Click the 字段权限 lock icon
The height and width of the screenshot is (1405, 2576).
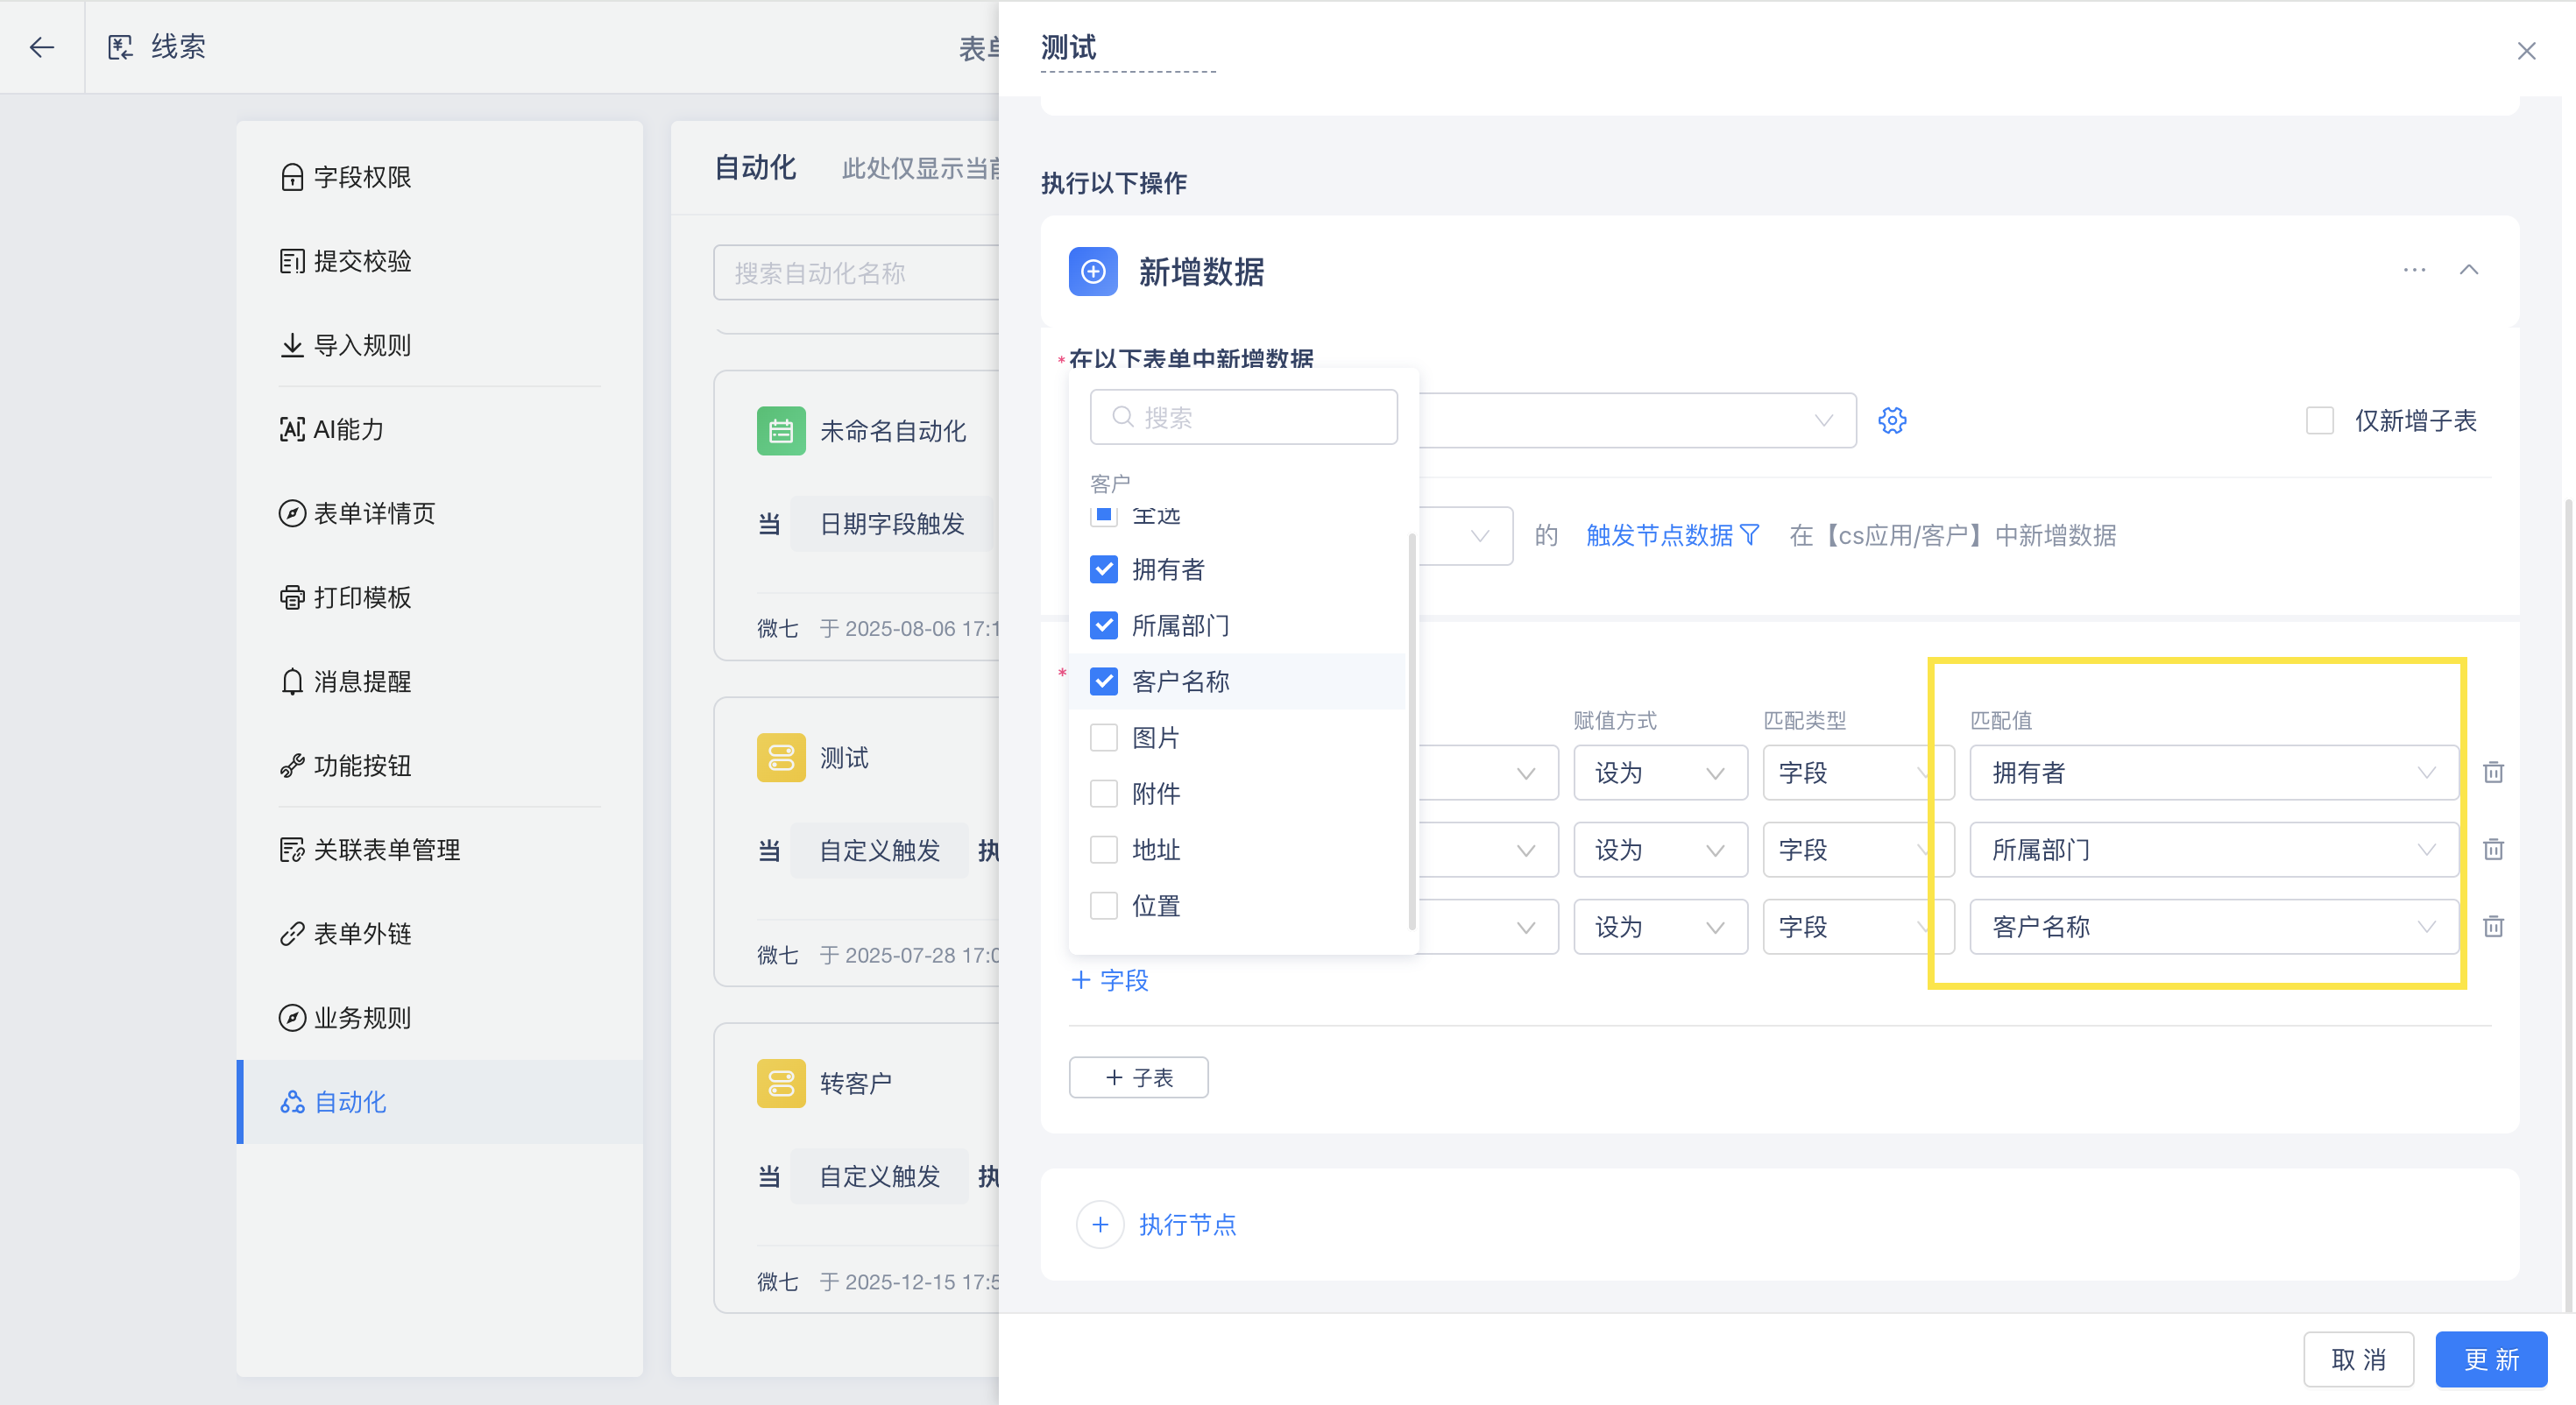point(292,177)
